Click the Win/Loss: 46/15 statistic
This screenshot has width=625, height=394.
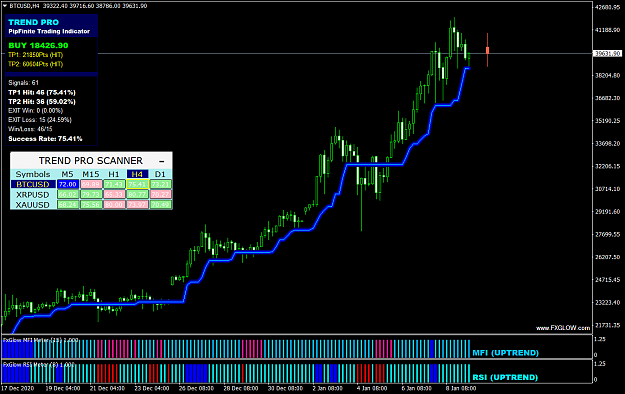[x=30, y=129]
